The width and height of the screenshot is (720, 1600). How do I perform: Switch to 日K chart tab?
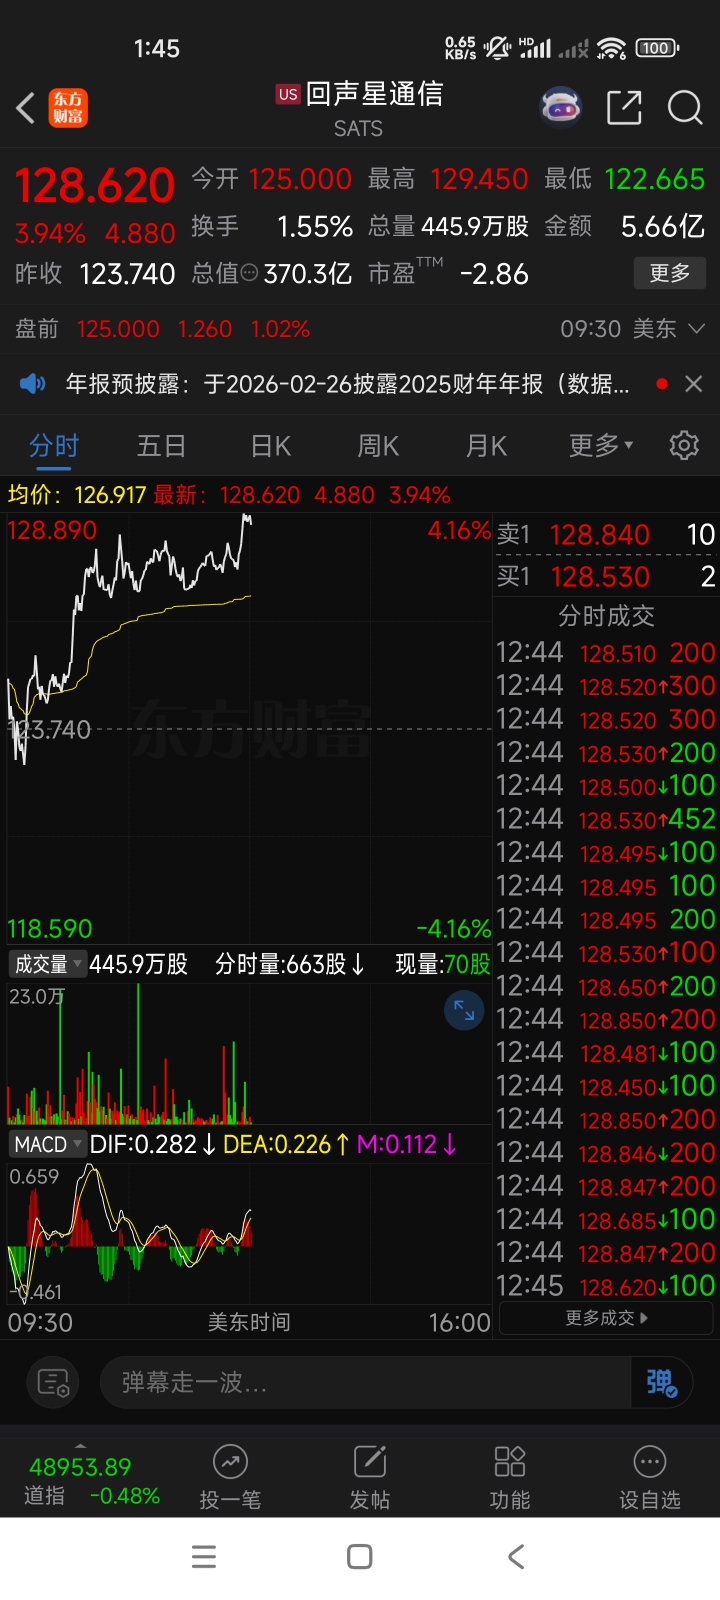tap(270, 446)
